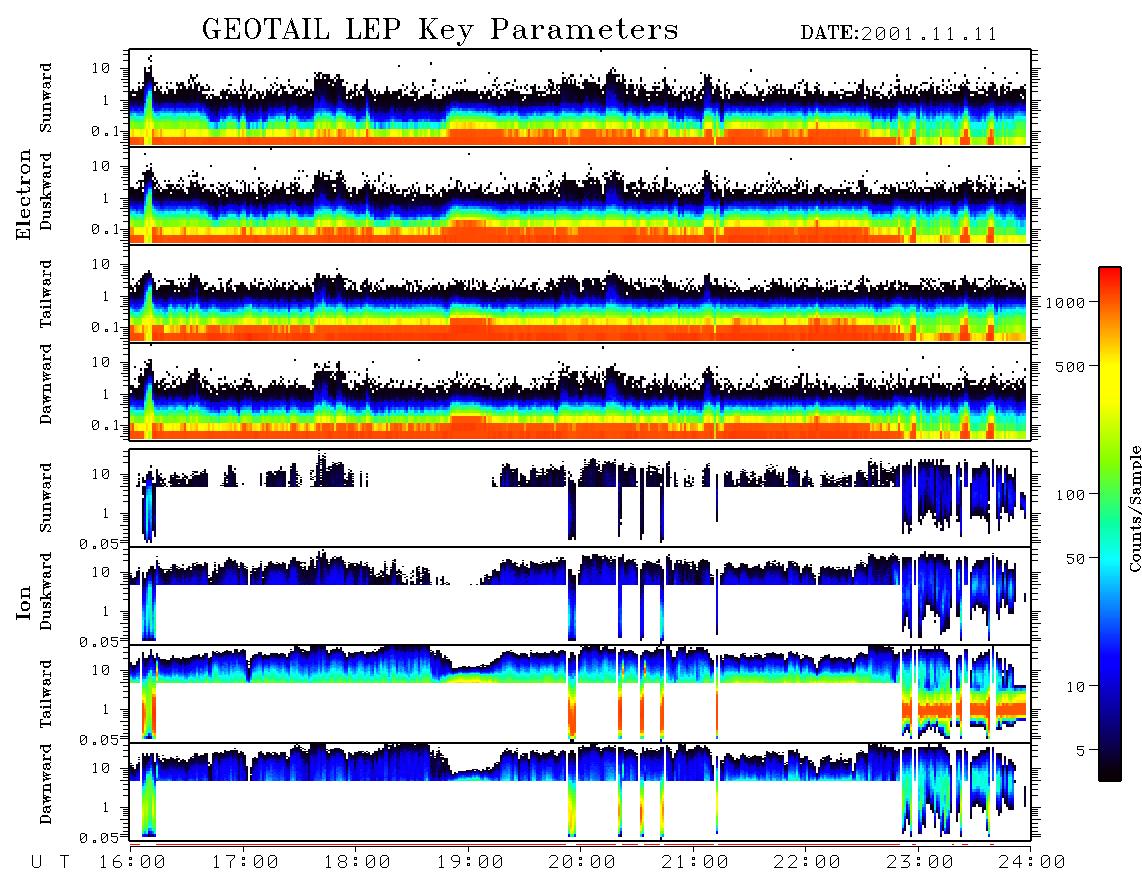
Task: Click inside the Ion Sunward spectrogram panel
Action: 580,498
